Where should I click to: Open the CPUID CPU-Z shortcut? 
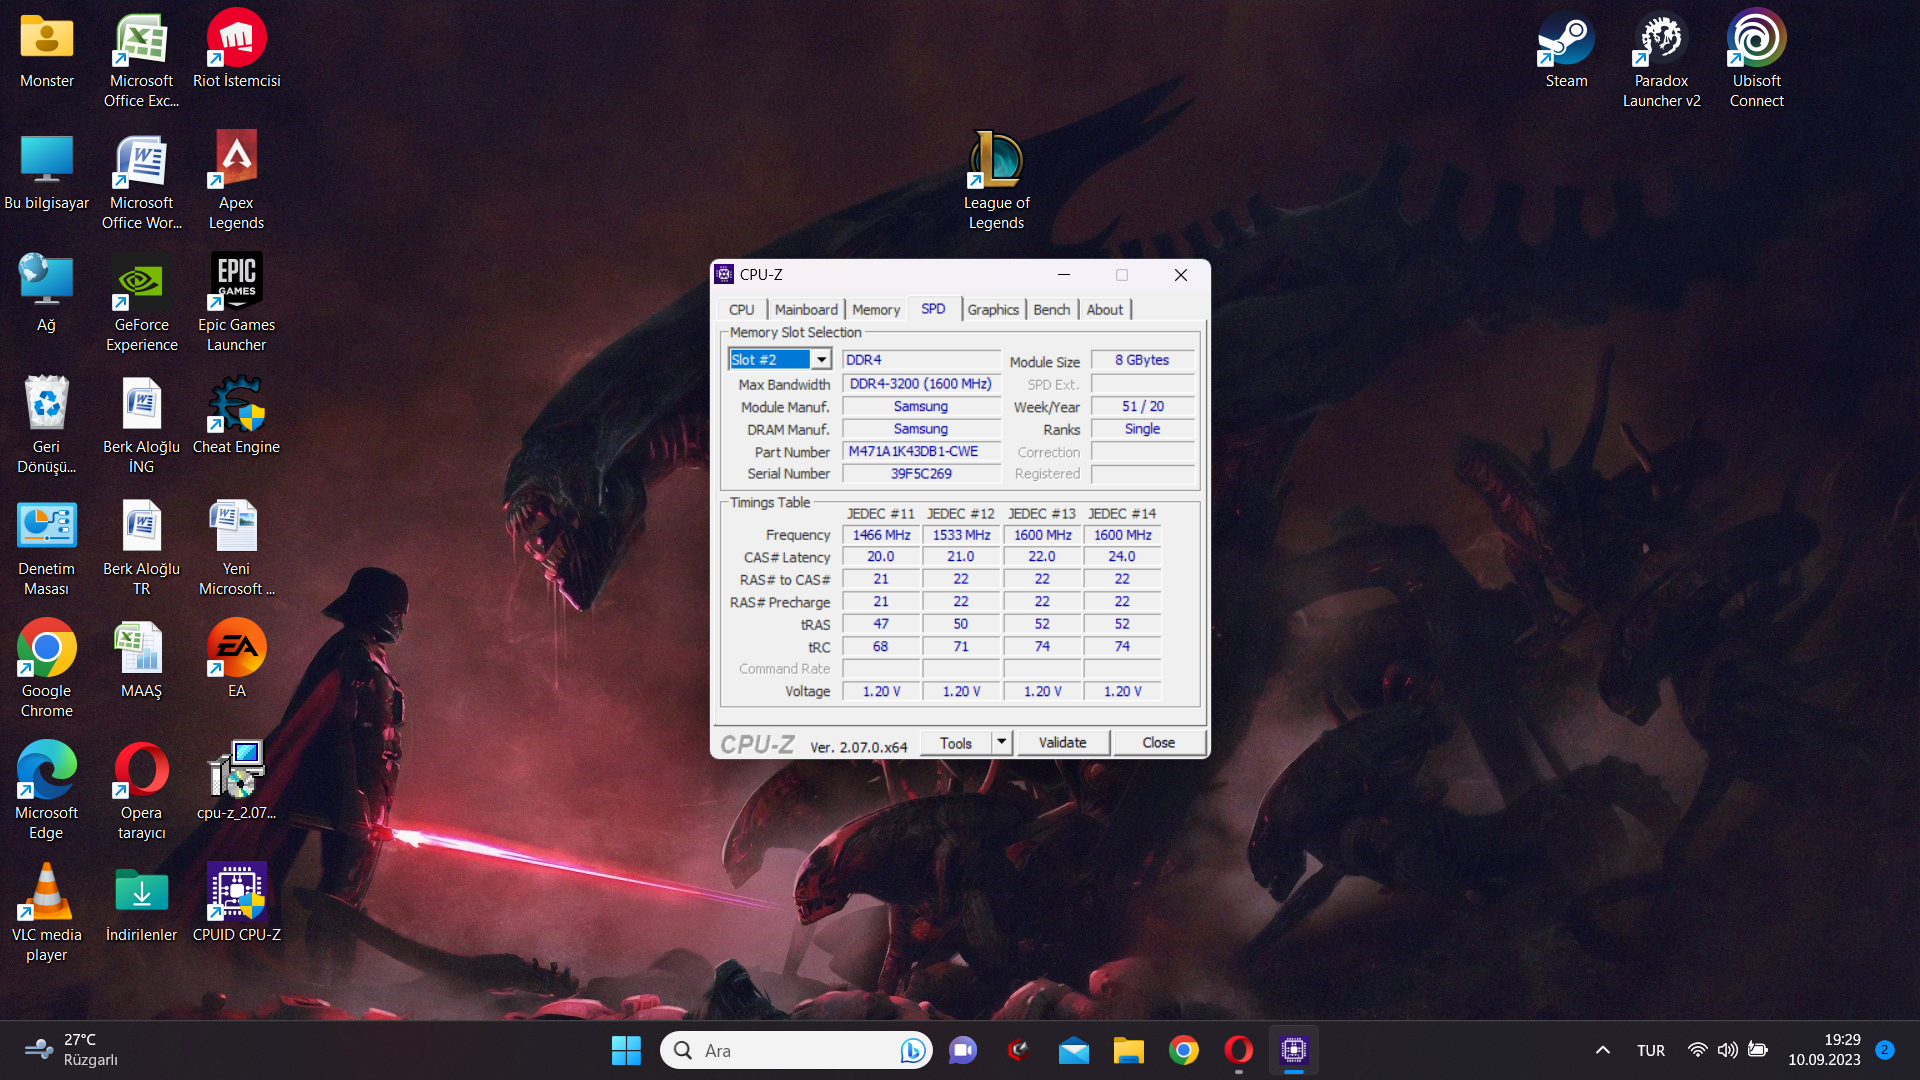point(236,892)
